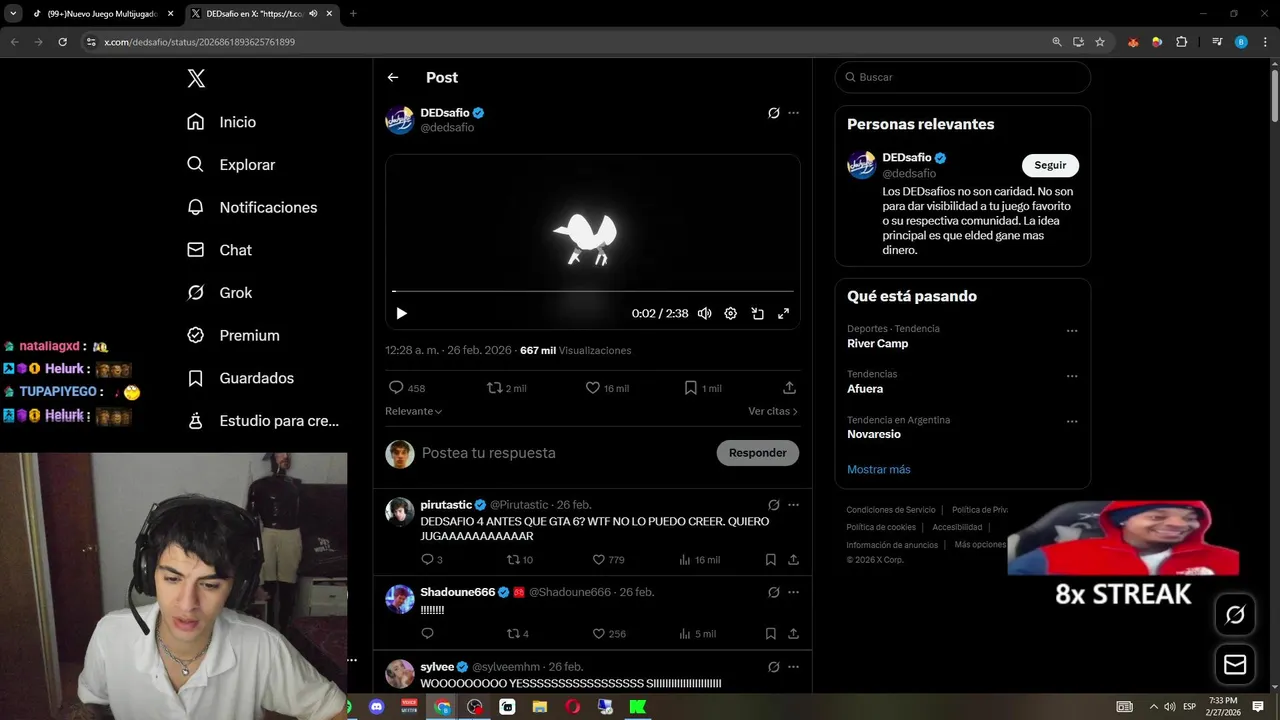Like pirutastic's reply (779)
Viewport: 1280px width, 720px height.
[608, 560]
